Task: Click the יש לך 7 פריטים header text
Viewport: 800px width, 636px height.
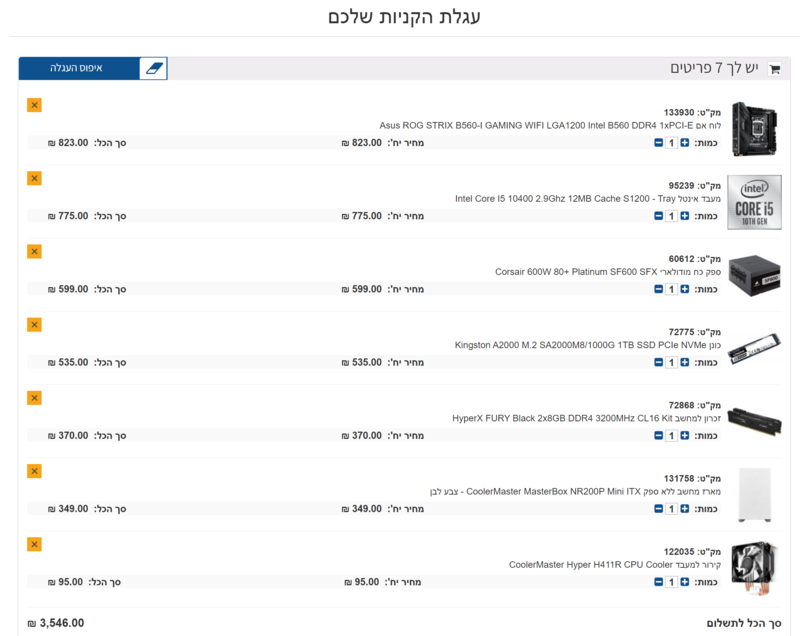Action: (x=714, y=68)
